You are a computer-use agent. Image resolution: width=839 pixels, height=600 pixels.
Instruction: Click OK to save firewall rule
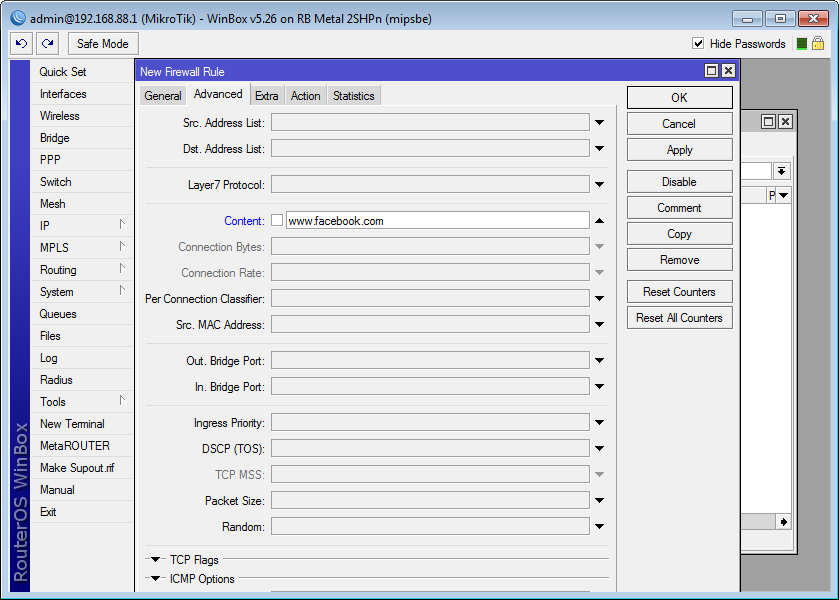[x=680, y=97]
